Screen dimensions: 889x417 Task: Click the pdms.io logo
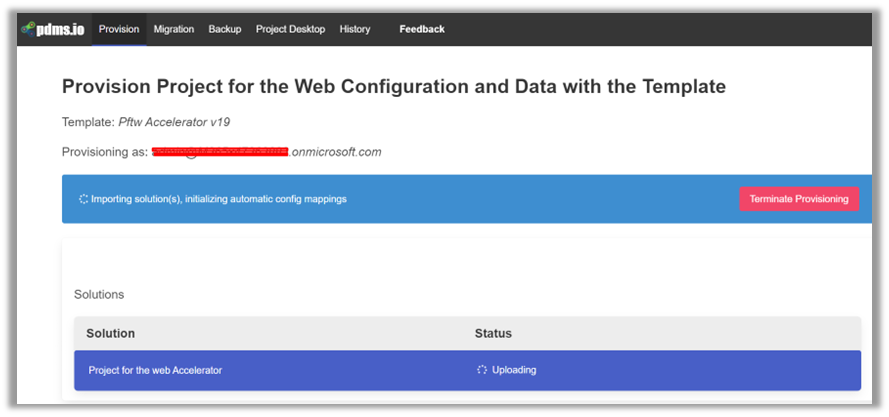tap(52, 30)
